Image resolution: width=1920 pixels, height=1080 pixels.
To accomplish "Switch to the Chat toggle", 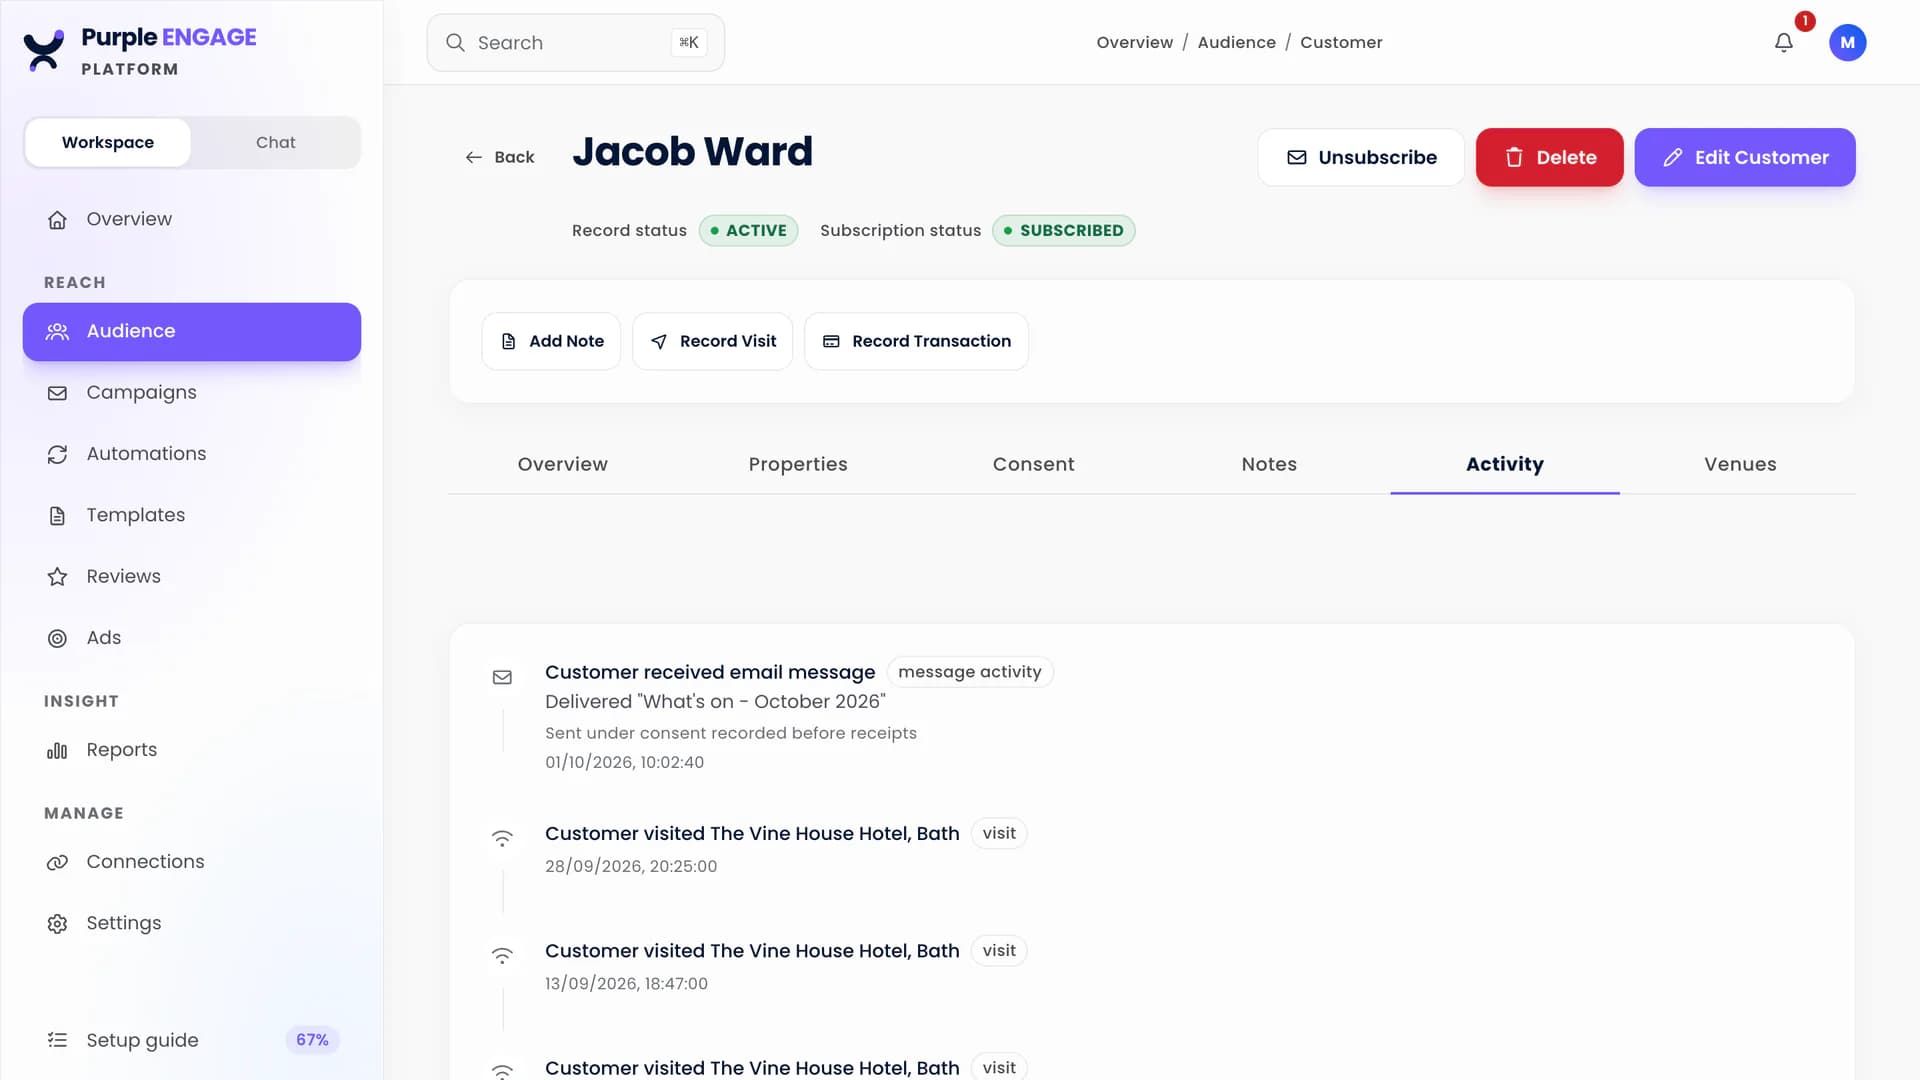I will (275, 142).
